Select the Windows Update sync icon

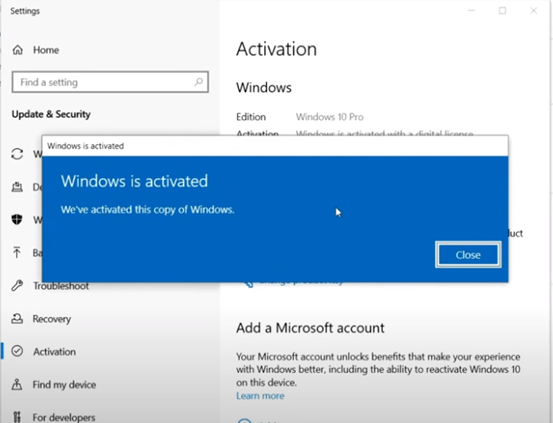coord(17,154)
